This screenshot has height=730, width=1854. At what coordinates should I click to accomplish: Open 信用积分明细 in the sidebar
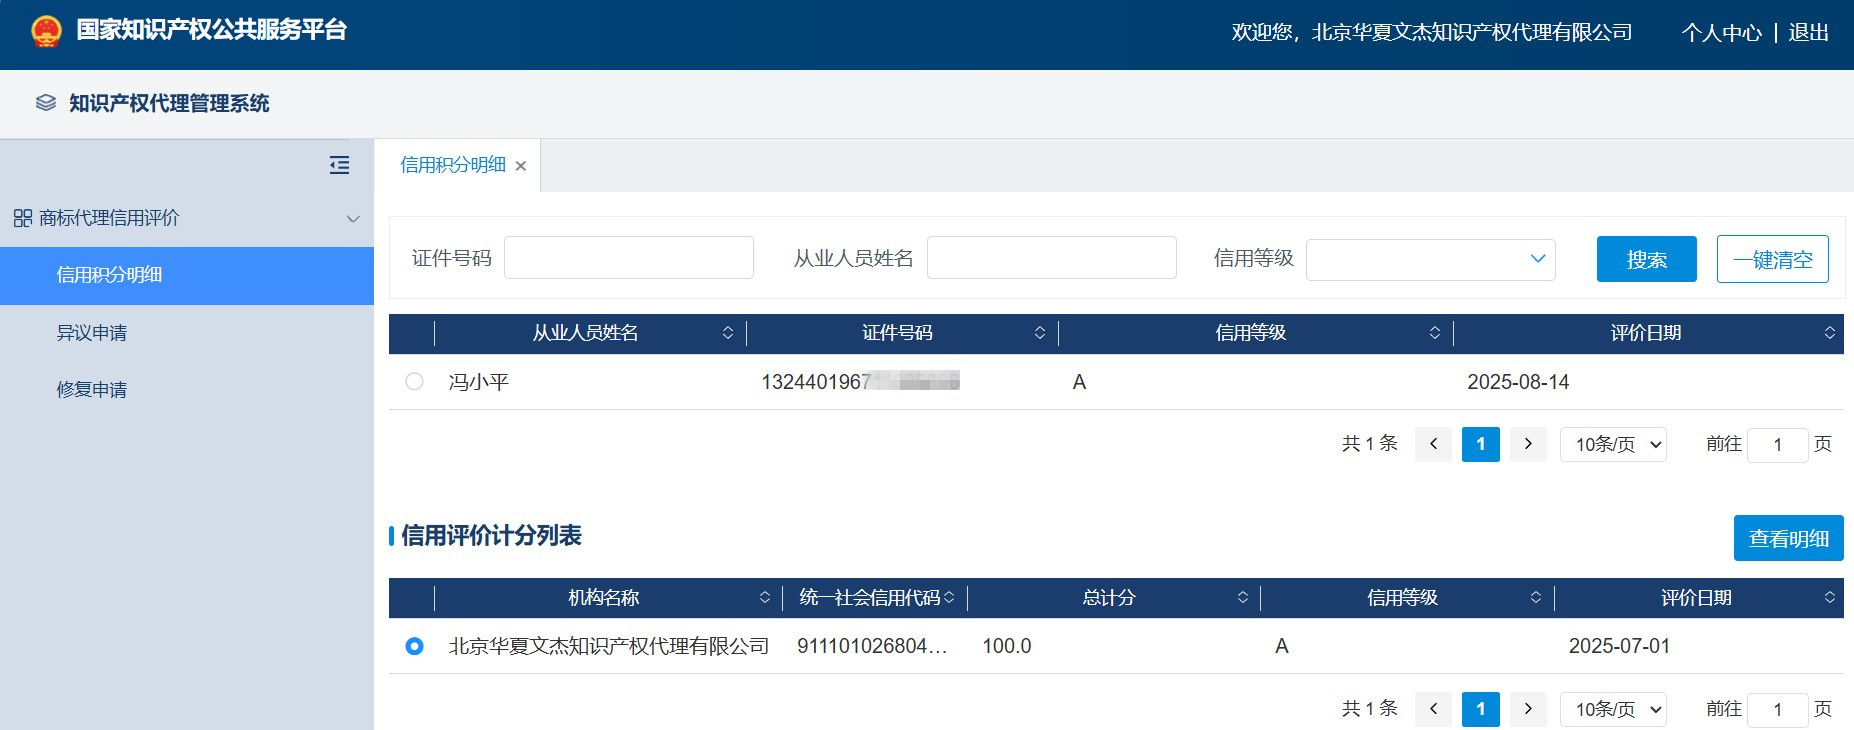tap(187, 276)
